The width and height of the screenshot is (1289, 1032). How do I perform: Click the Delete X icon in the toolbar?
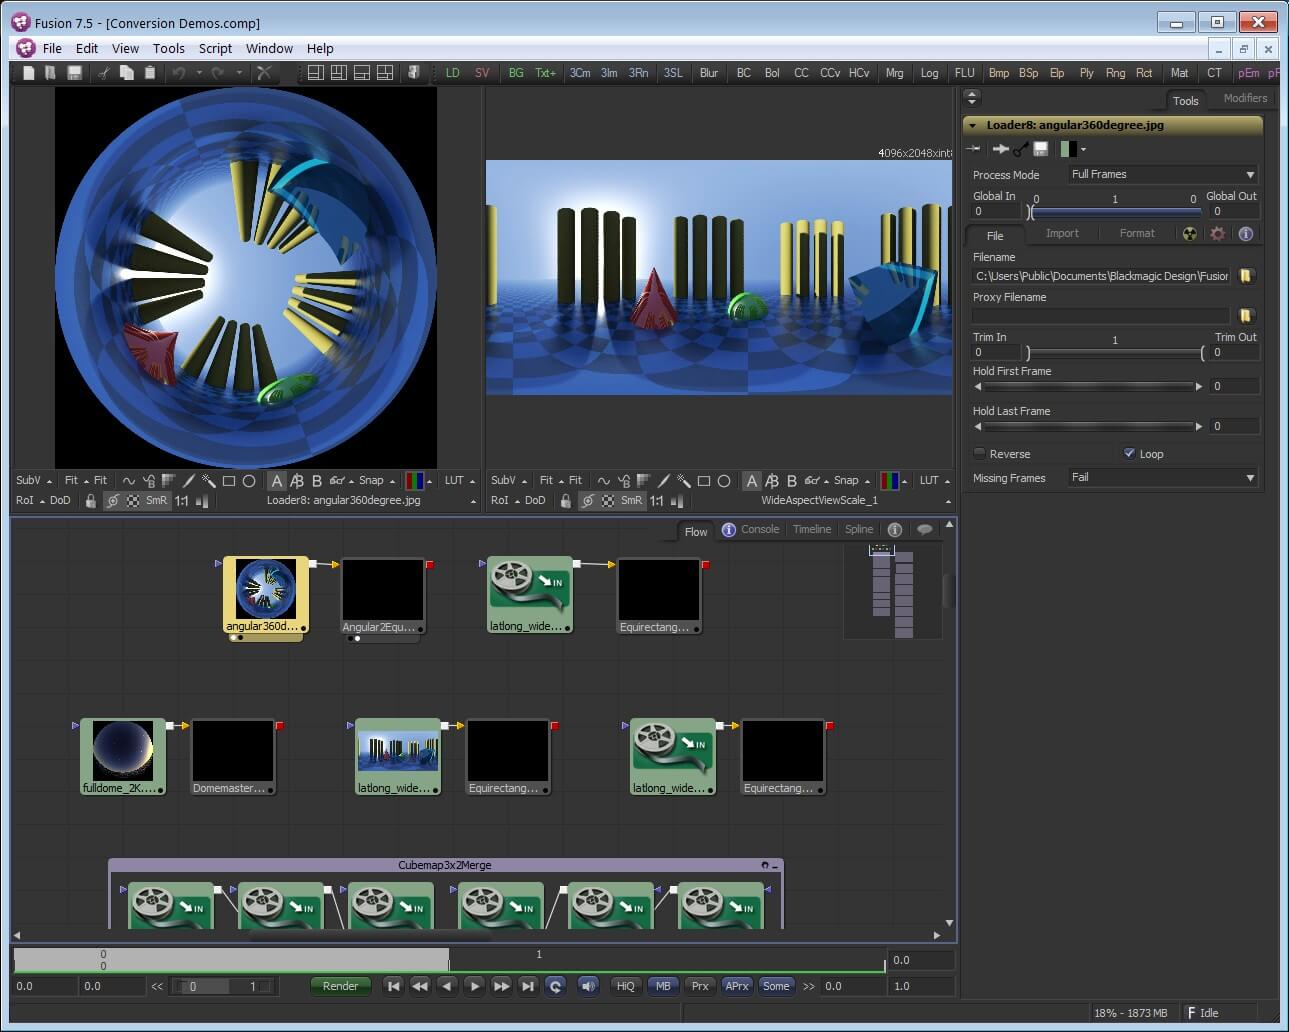coord(264,73)
